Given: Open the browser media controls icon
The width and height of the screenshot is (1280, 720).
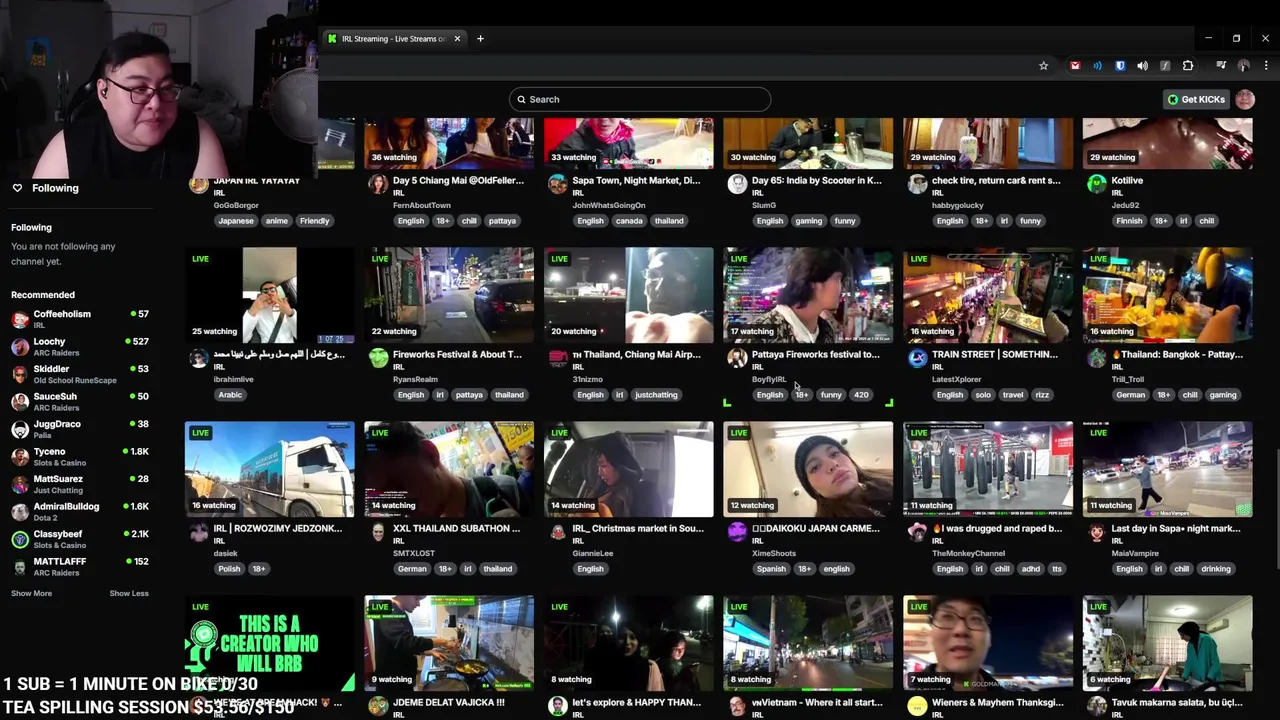Looking at the screenshot, I should pos(1221,66).
